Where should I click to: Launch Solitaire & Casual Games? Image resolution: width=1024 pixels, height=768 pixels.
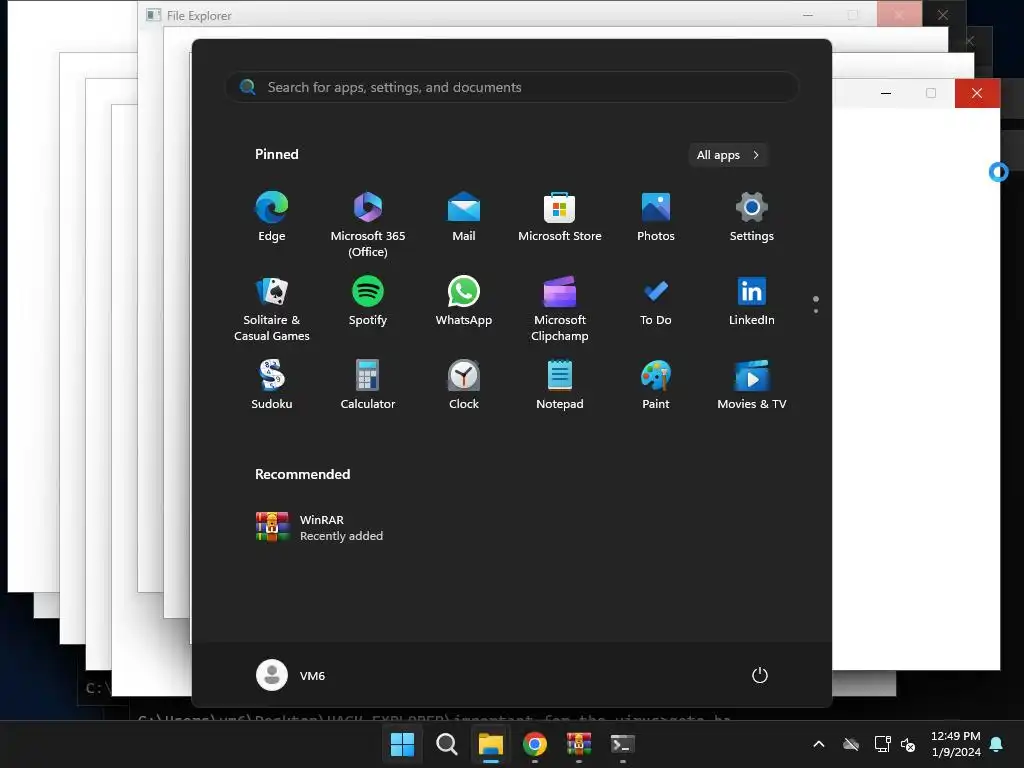click(272, 309)
